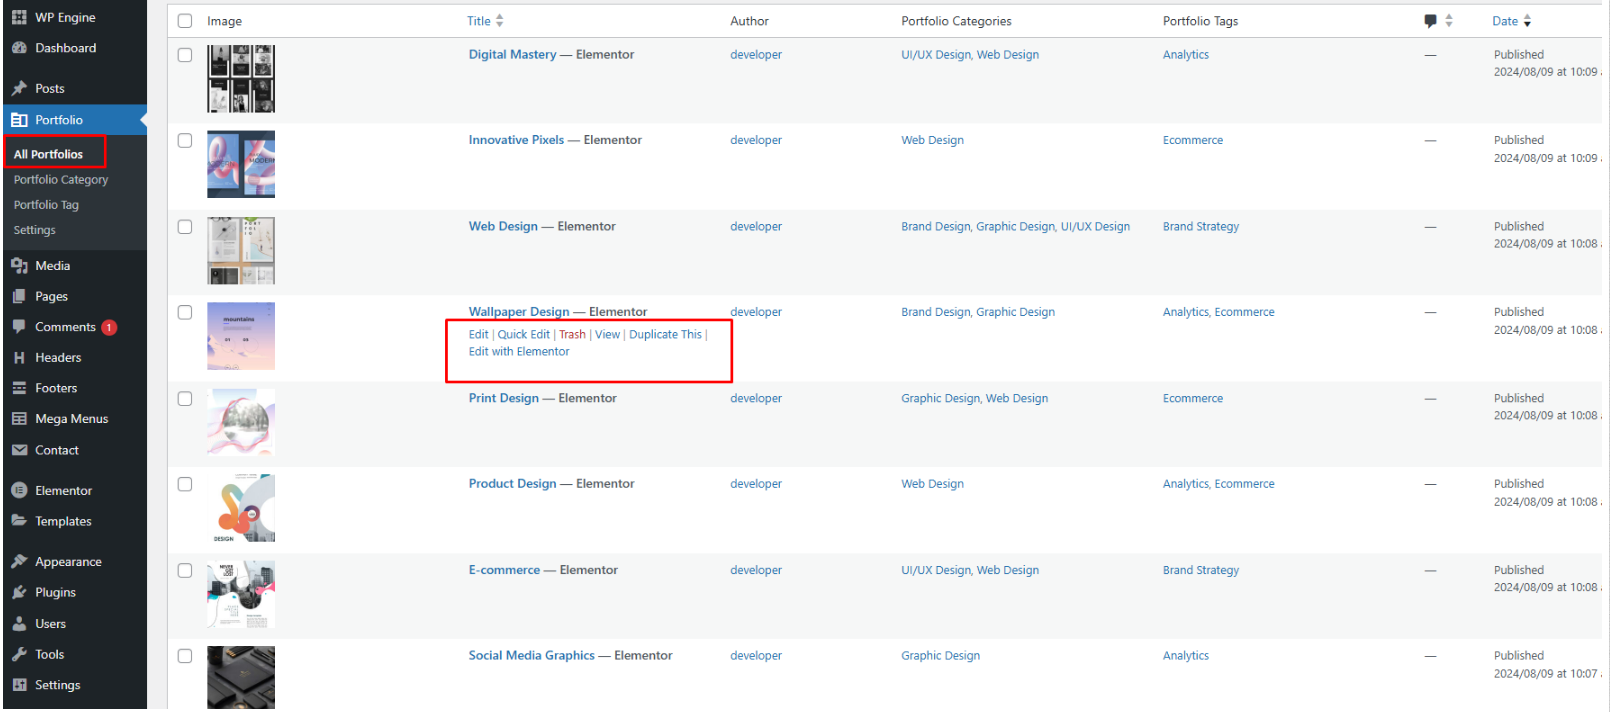
Task: Check the Digital Mastery row checkbox
Action: (x=185, y=55)
